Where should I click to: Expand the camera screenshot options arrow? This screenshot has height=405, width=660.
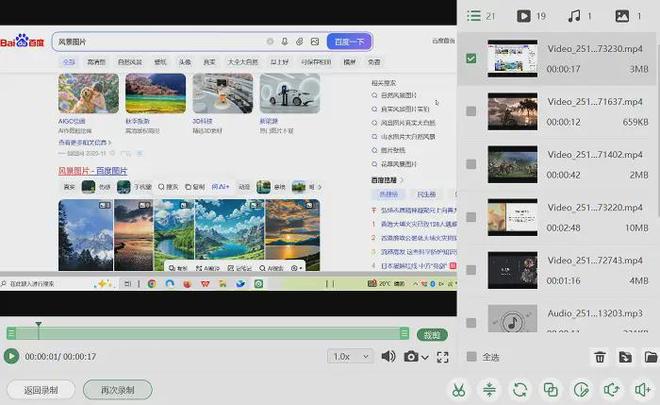(425, 358)
